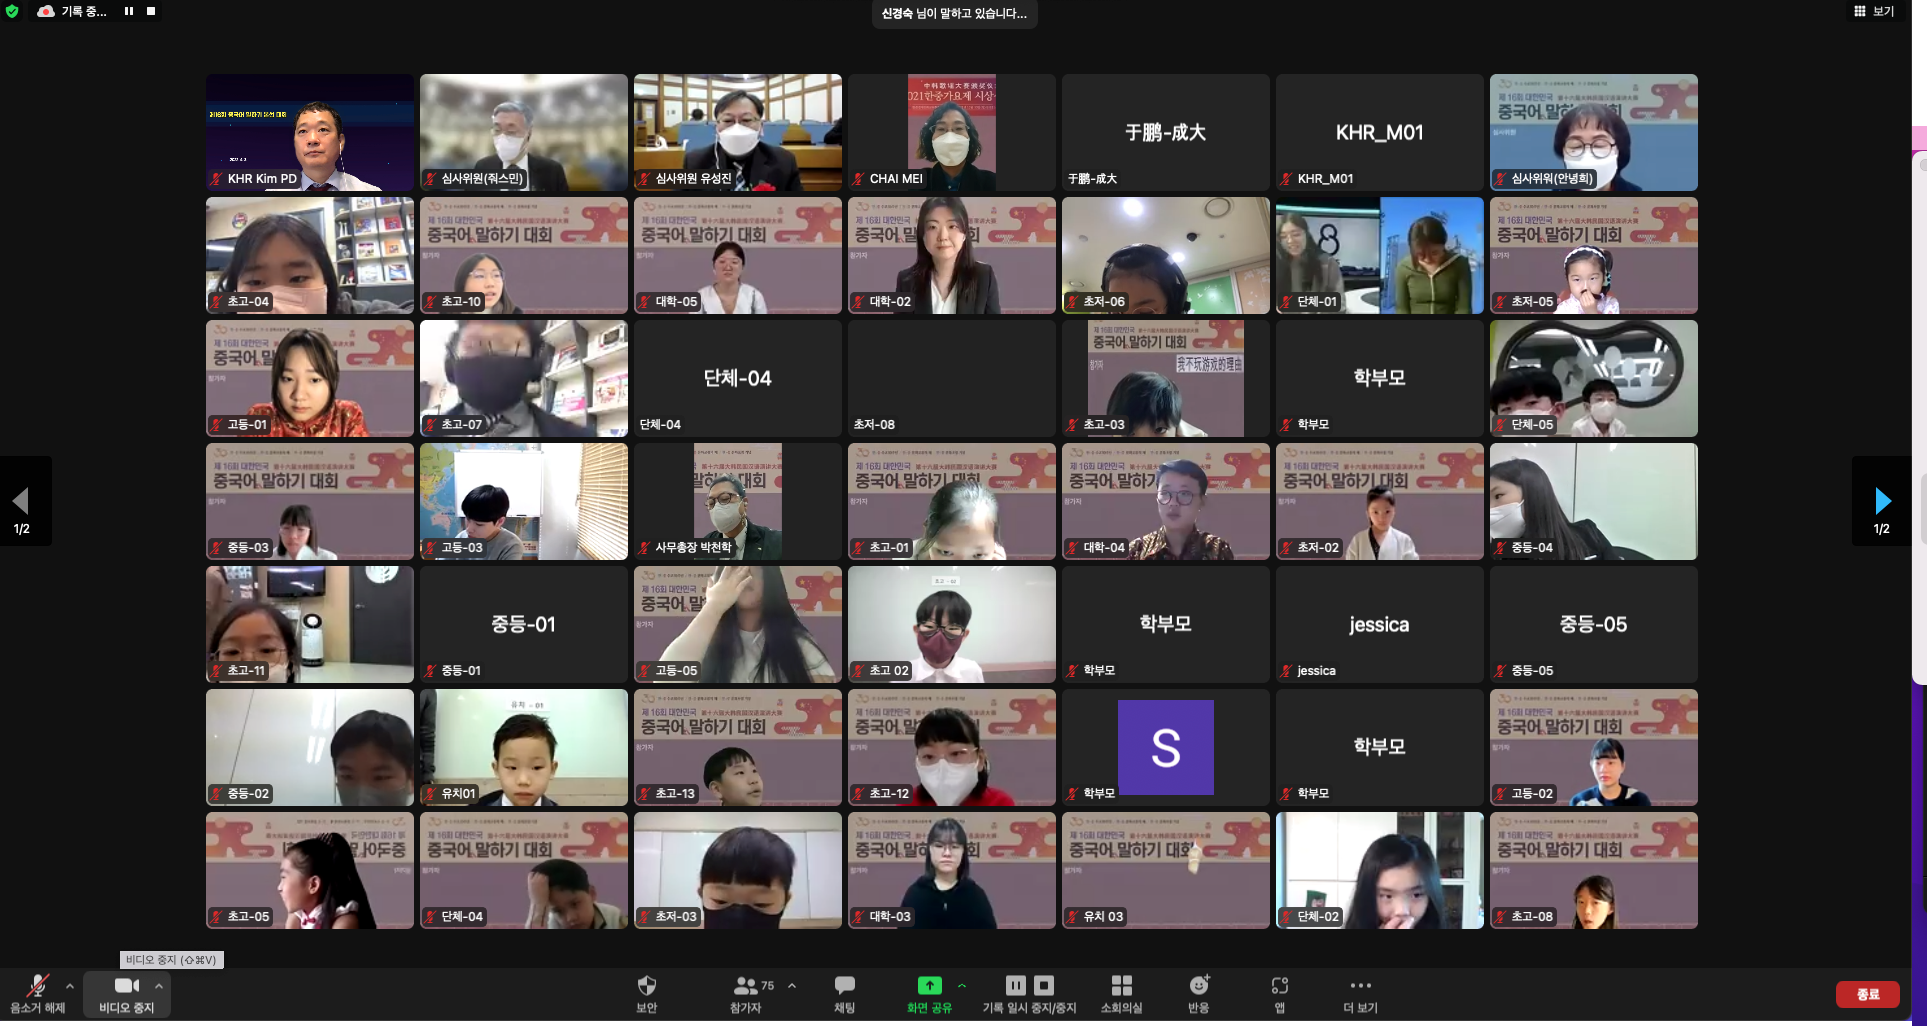The width and height of the screenshot is (1927, 1026).
Task: Click the red End (종료) button
Action: click(x=1867, y=994)
